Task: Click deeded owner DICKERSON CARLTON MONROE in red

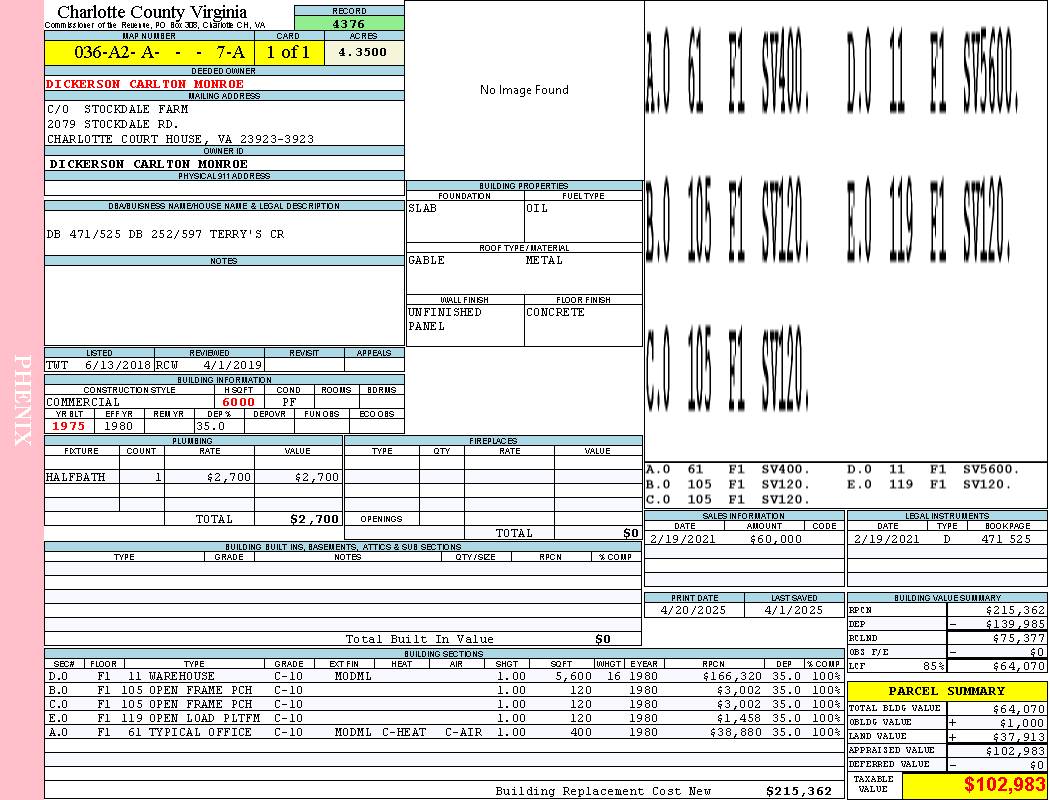Action: [x=145, y=84]
